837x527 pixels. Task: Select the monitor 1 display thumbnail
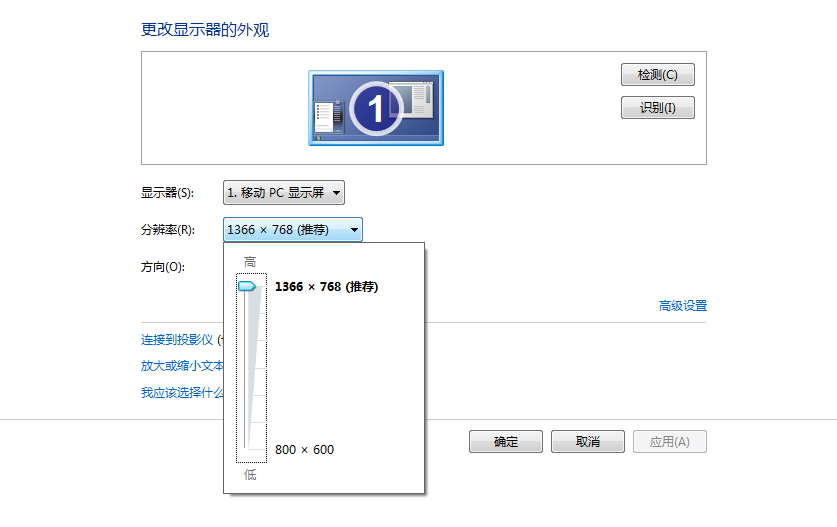(376, 108)
